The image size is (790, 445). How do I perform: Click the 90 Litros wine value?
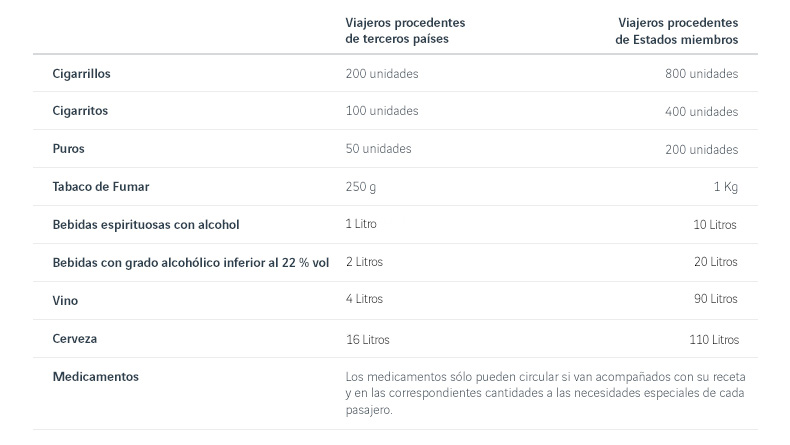coord(714,299)
